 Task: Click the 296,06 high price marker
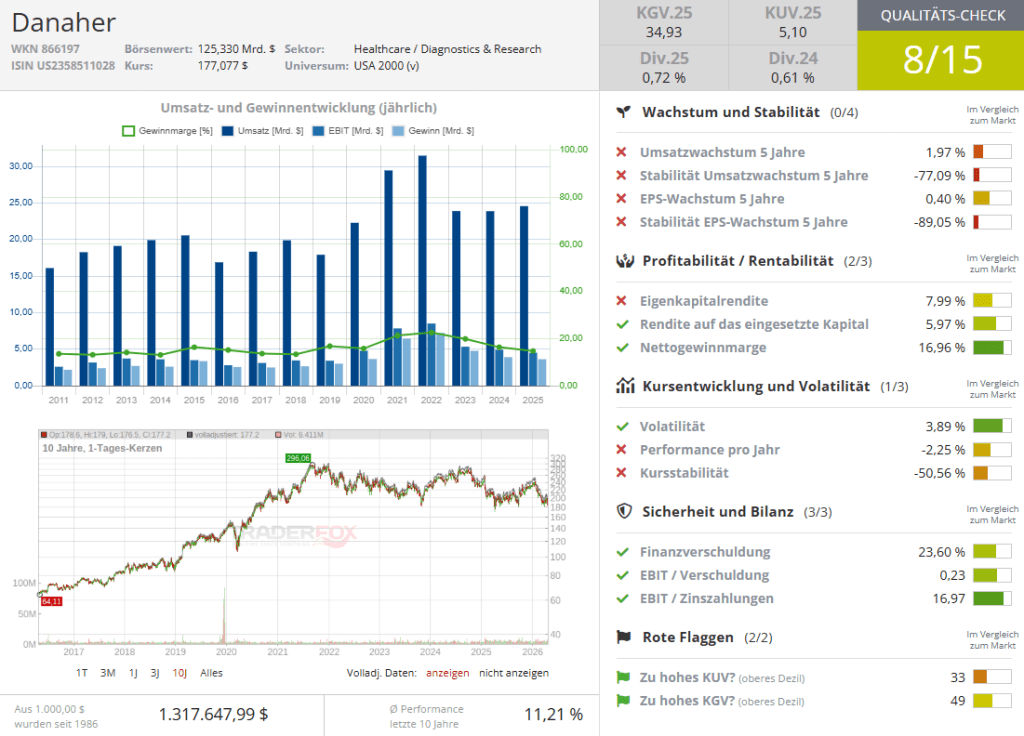(298, 458)
